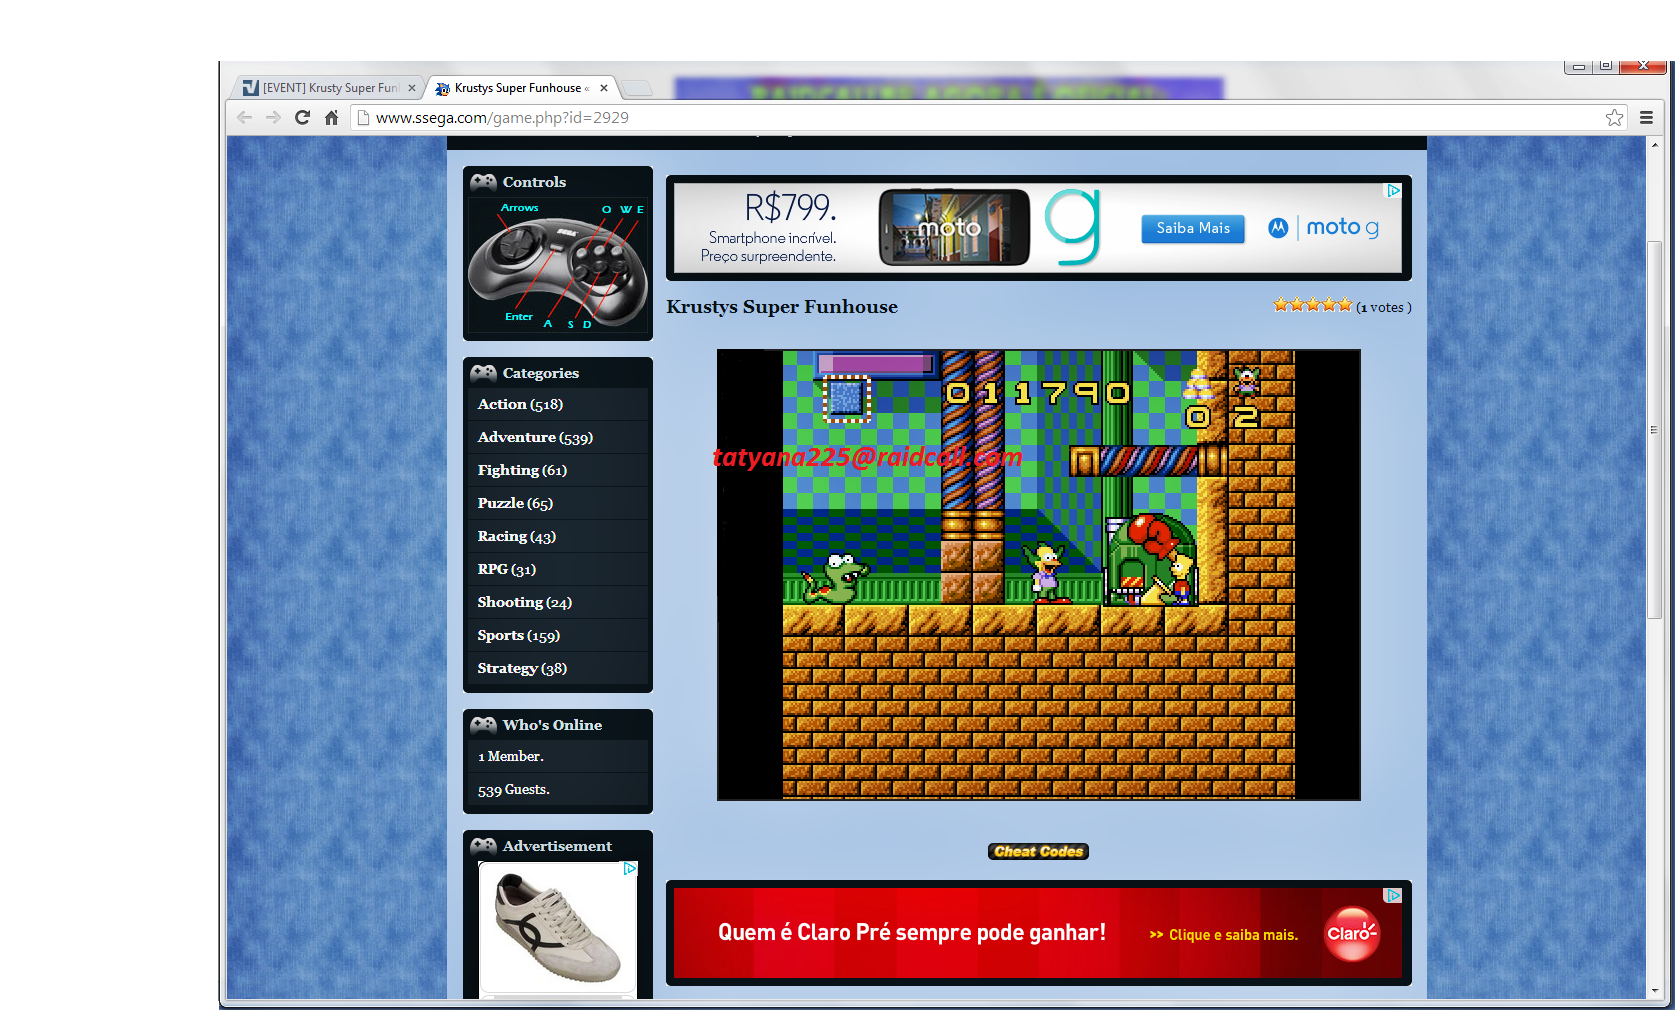Reload the page with the refresh icon

(x=302, y=117)
